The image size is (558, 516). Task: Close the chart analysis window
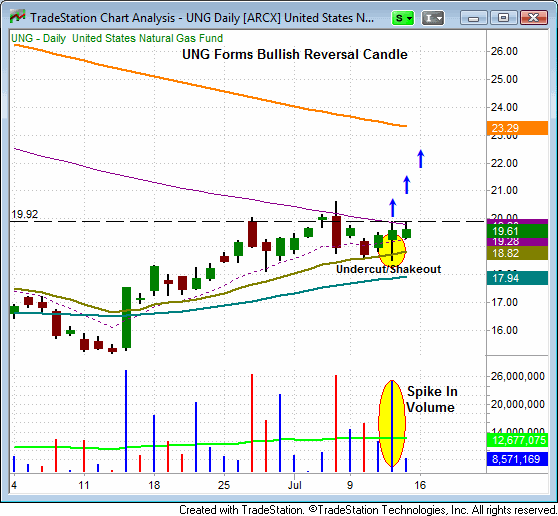coord(533,17)
